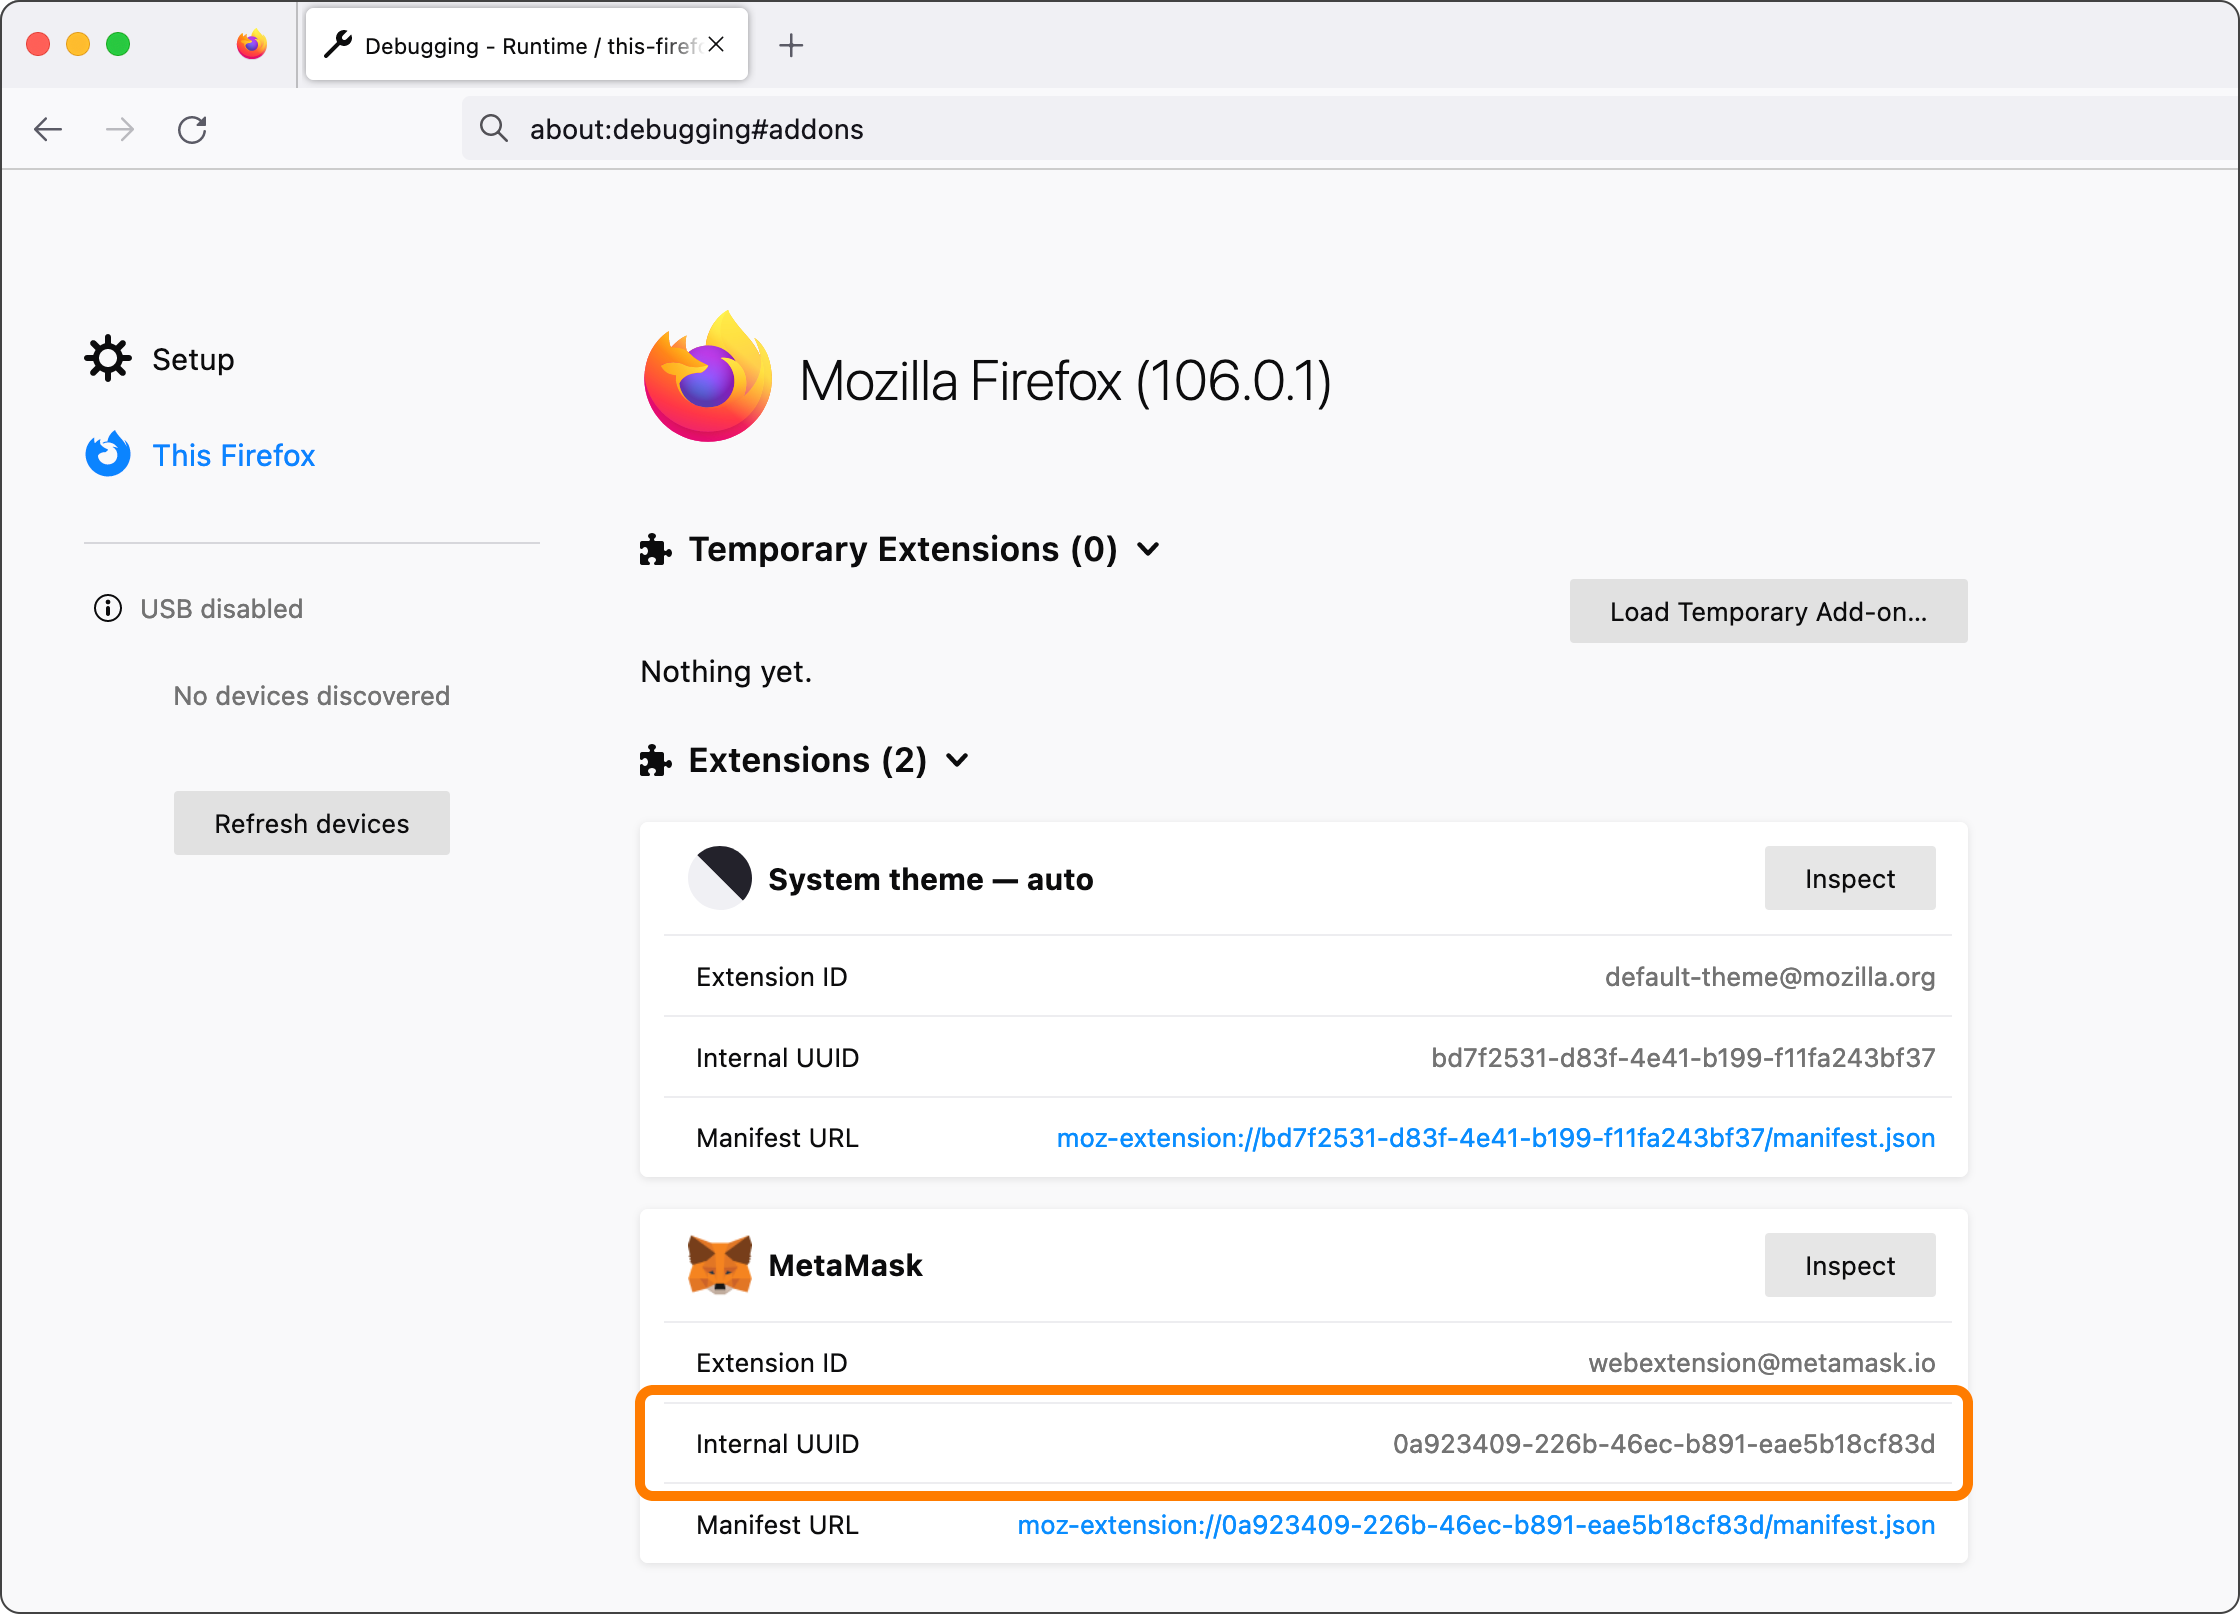Click the blue This Firefox icon

coord(108,454)
